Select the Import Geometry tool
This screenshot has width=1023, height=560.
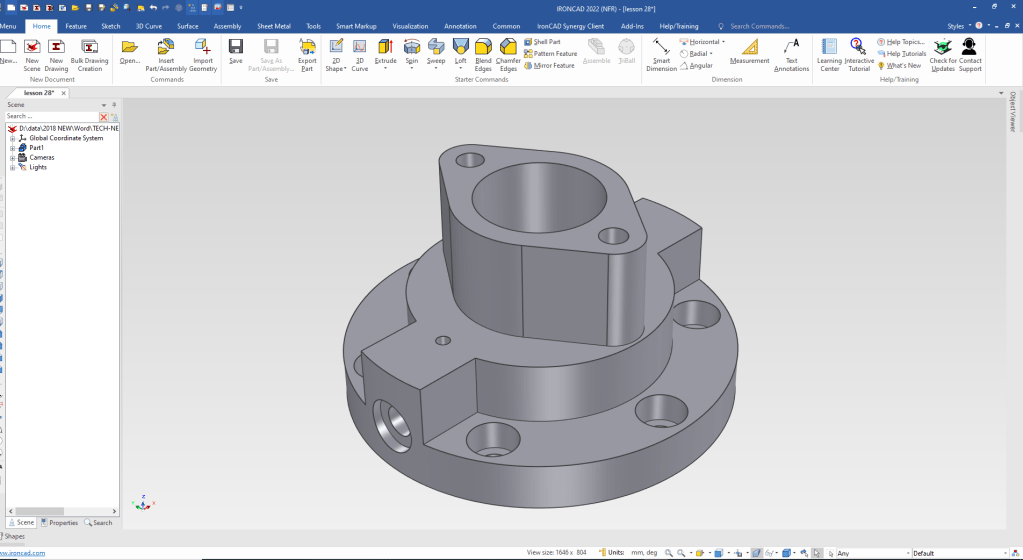click(203, 47)
